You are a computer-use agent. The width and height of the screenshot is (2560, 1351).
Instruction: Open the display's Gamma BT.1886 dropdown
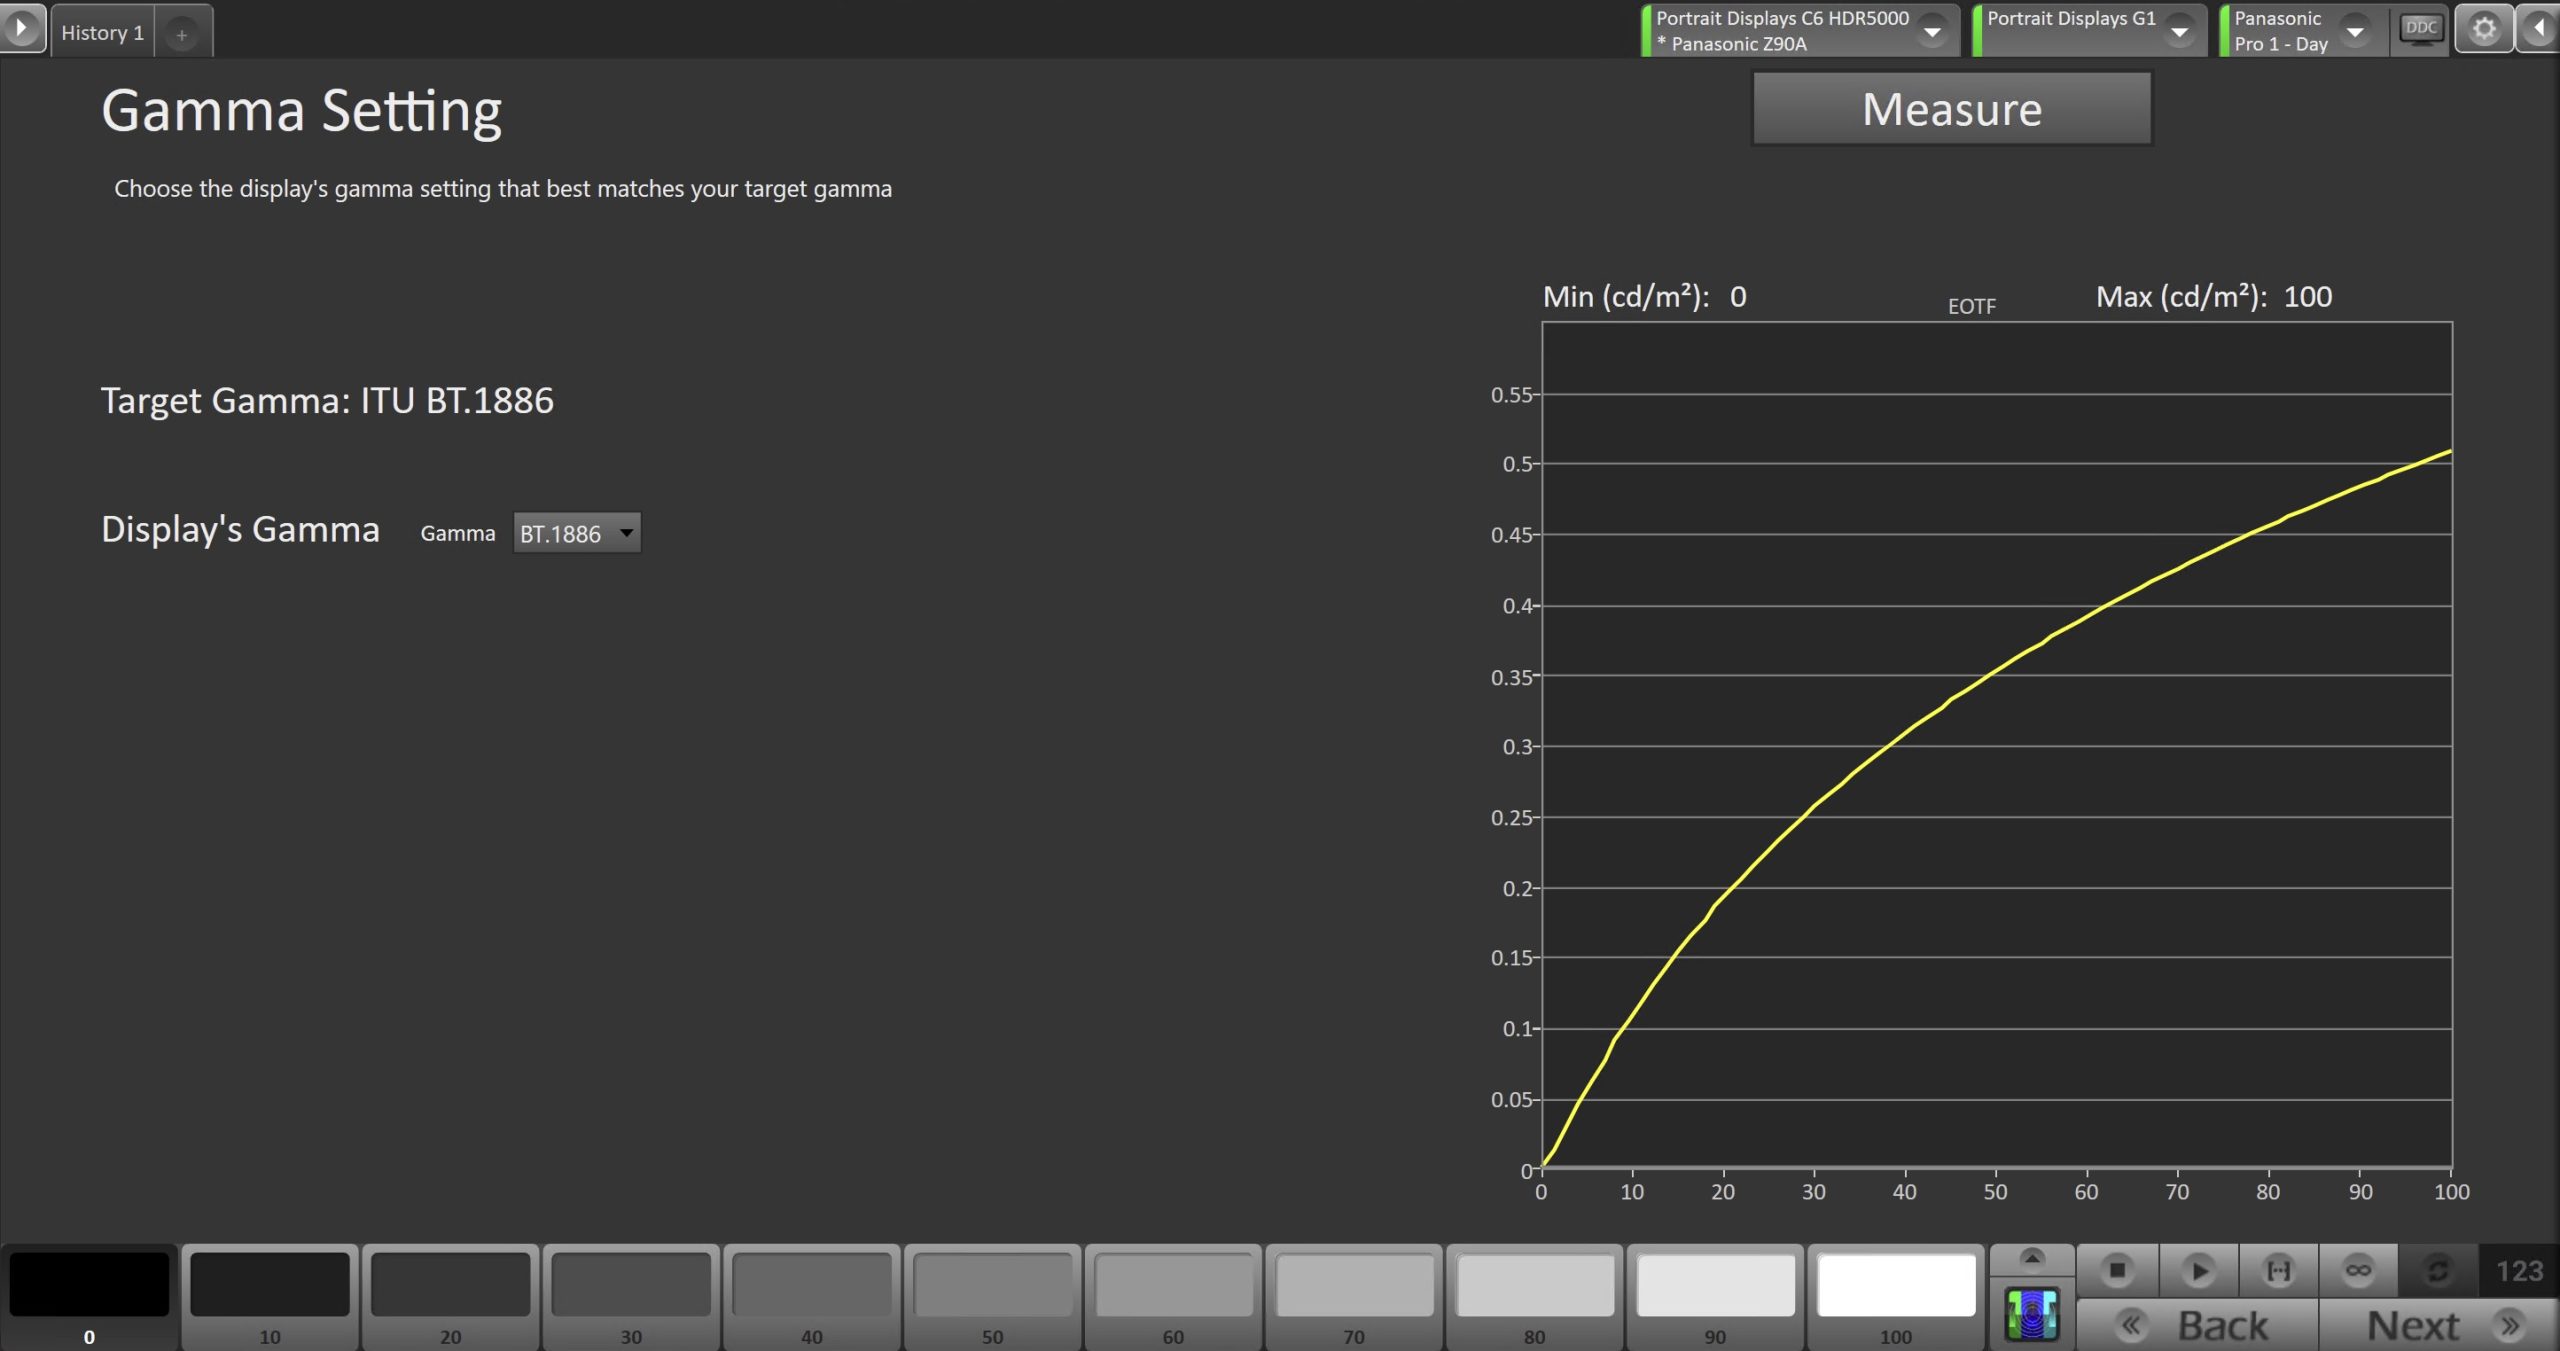click(x=577, y=533)
